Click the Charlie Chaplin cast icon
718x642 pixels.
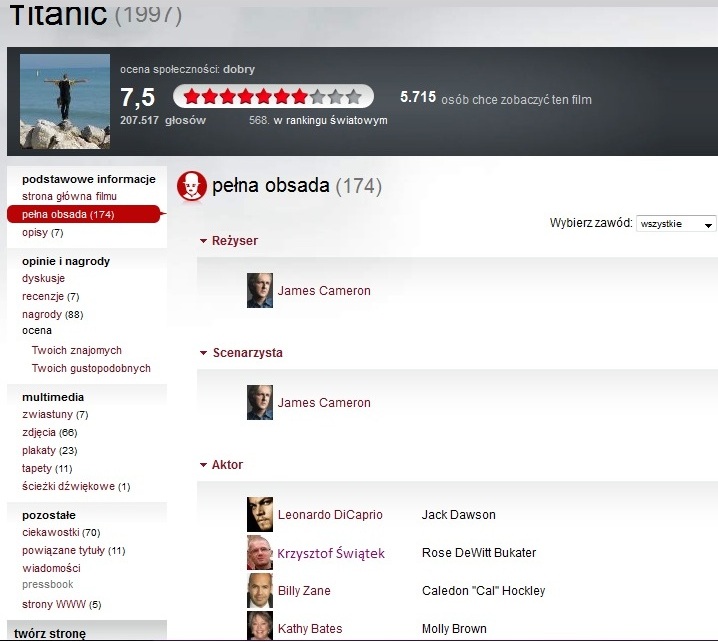pyautogui.click(x=192, y=186)
